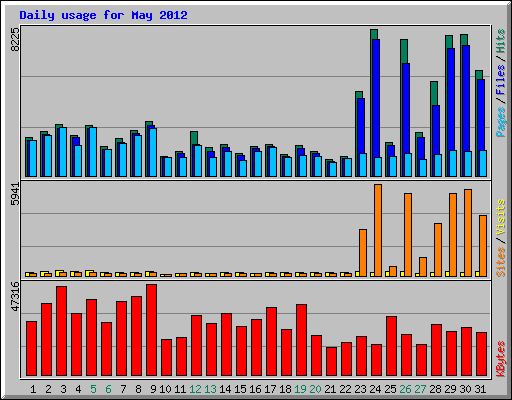This screenshot has height=400, width=512.
Task: Click day 24 on the x-axis
Action: point(375,389)
